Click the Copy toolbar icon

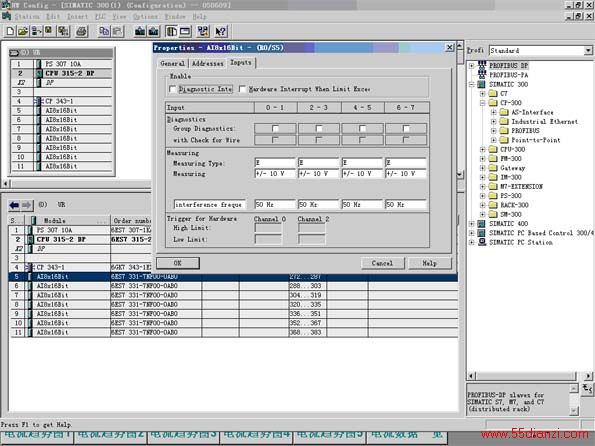point(104,31)
